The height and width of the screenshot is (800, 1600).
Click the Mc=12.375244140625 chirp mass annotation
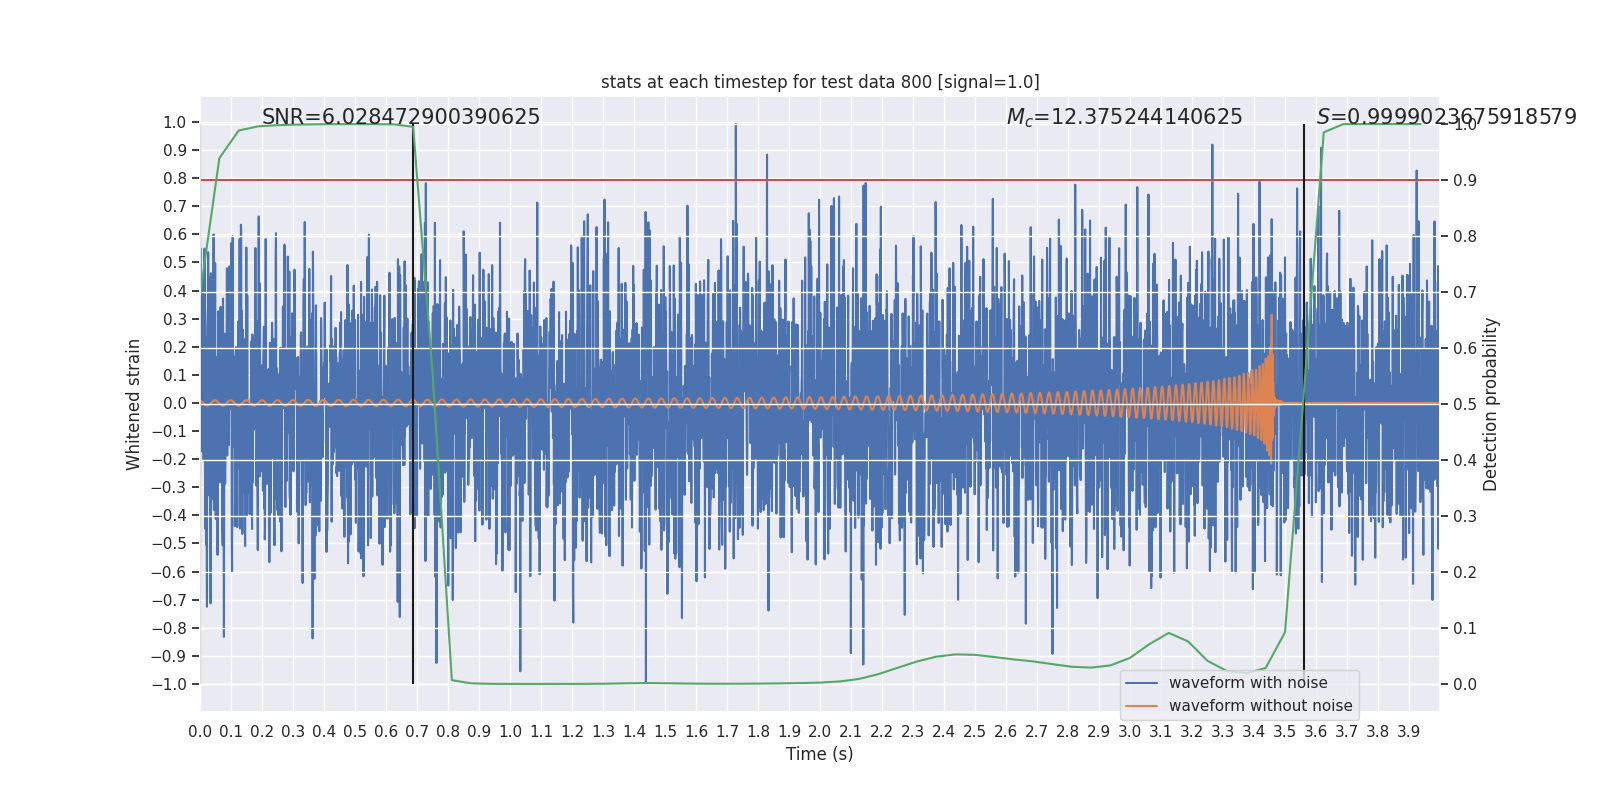coord(1125,117)
